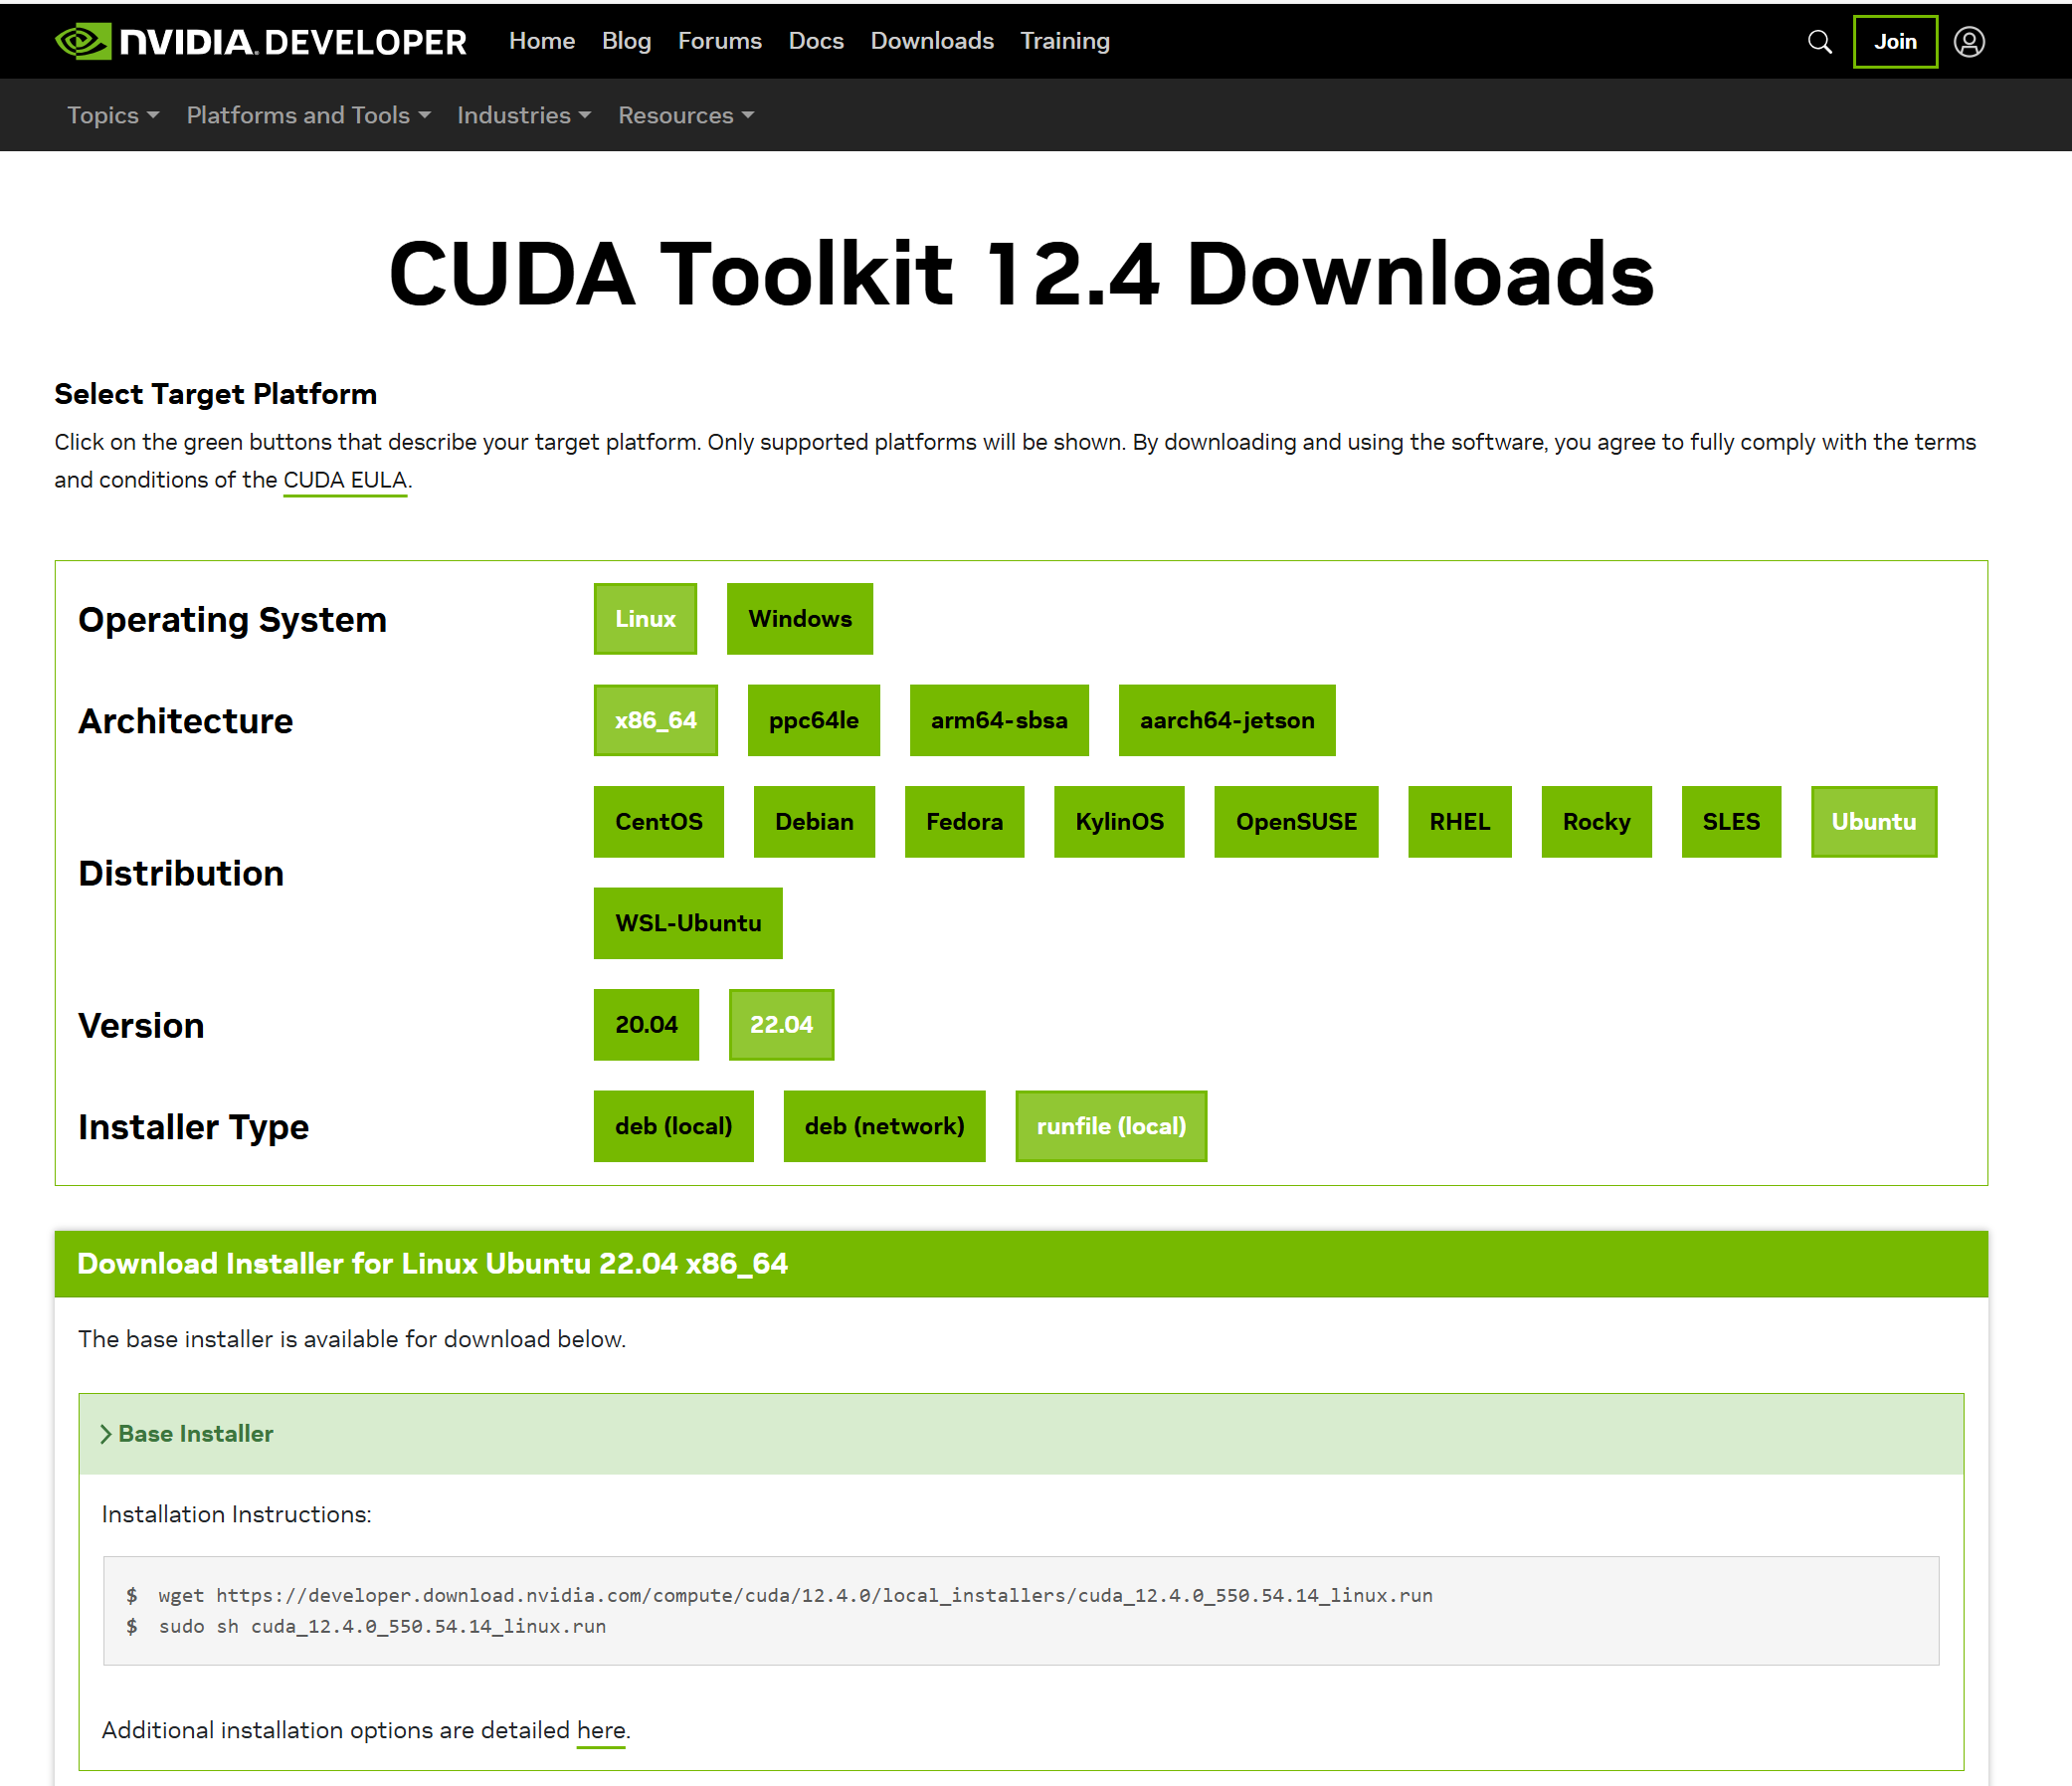Choose deb (local) installer type
2072x1786 pixels.
click(673, 1126)
